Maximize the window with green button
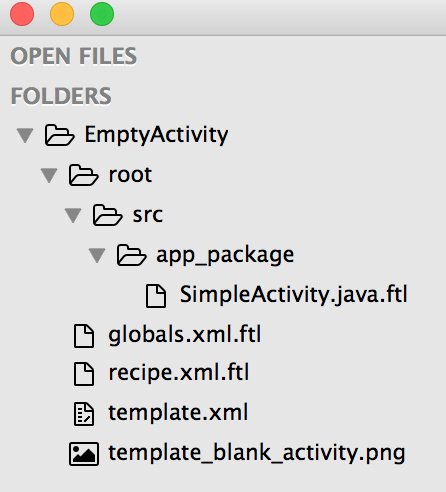The height and width of the screenshot is (492, 446). [102, 14]
